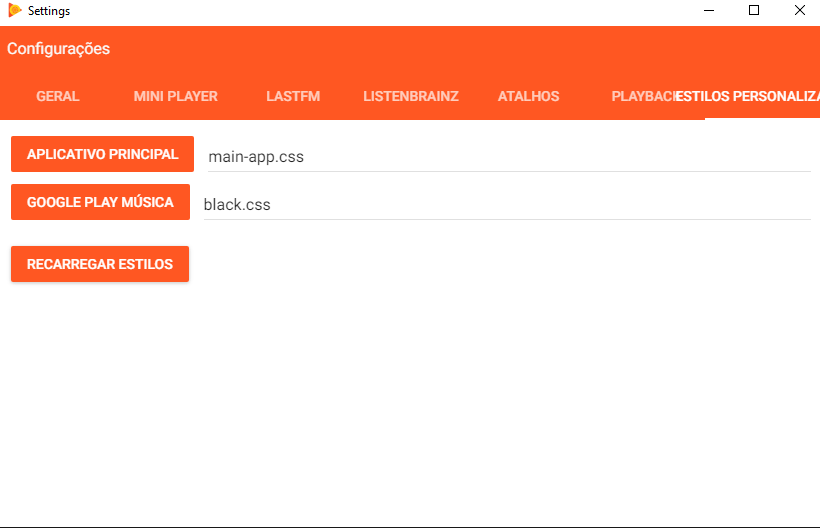Minimize the Settings window
Image resolution: width=820 pixels, height=528 pixels.
pos(709,10)
